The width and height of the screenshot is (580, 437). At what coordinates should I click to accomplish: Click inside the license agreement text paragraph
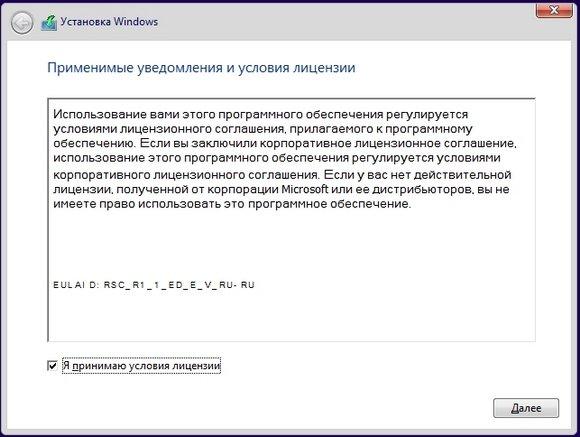pos(285,159)
